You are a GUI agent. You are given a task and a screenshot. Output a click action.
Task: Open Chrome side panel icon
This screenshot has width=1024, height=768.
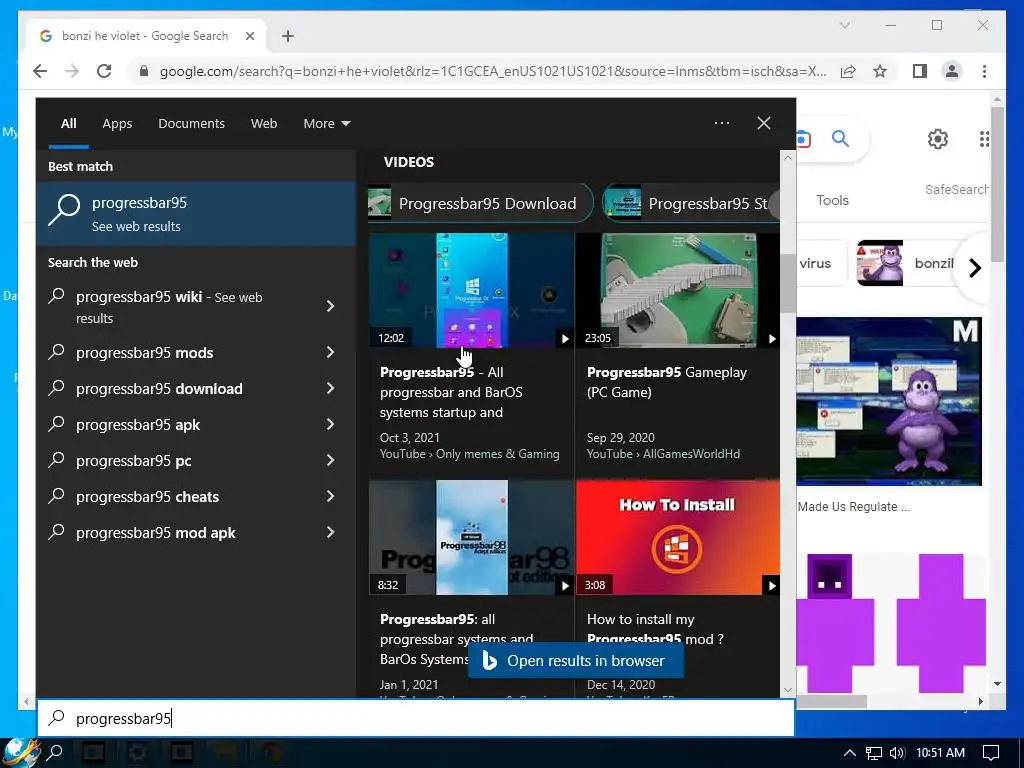tap(920, 71)
